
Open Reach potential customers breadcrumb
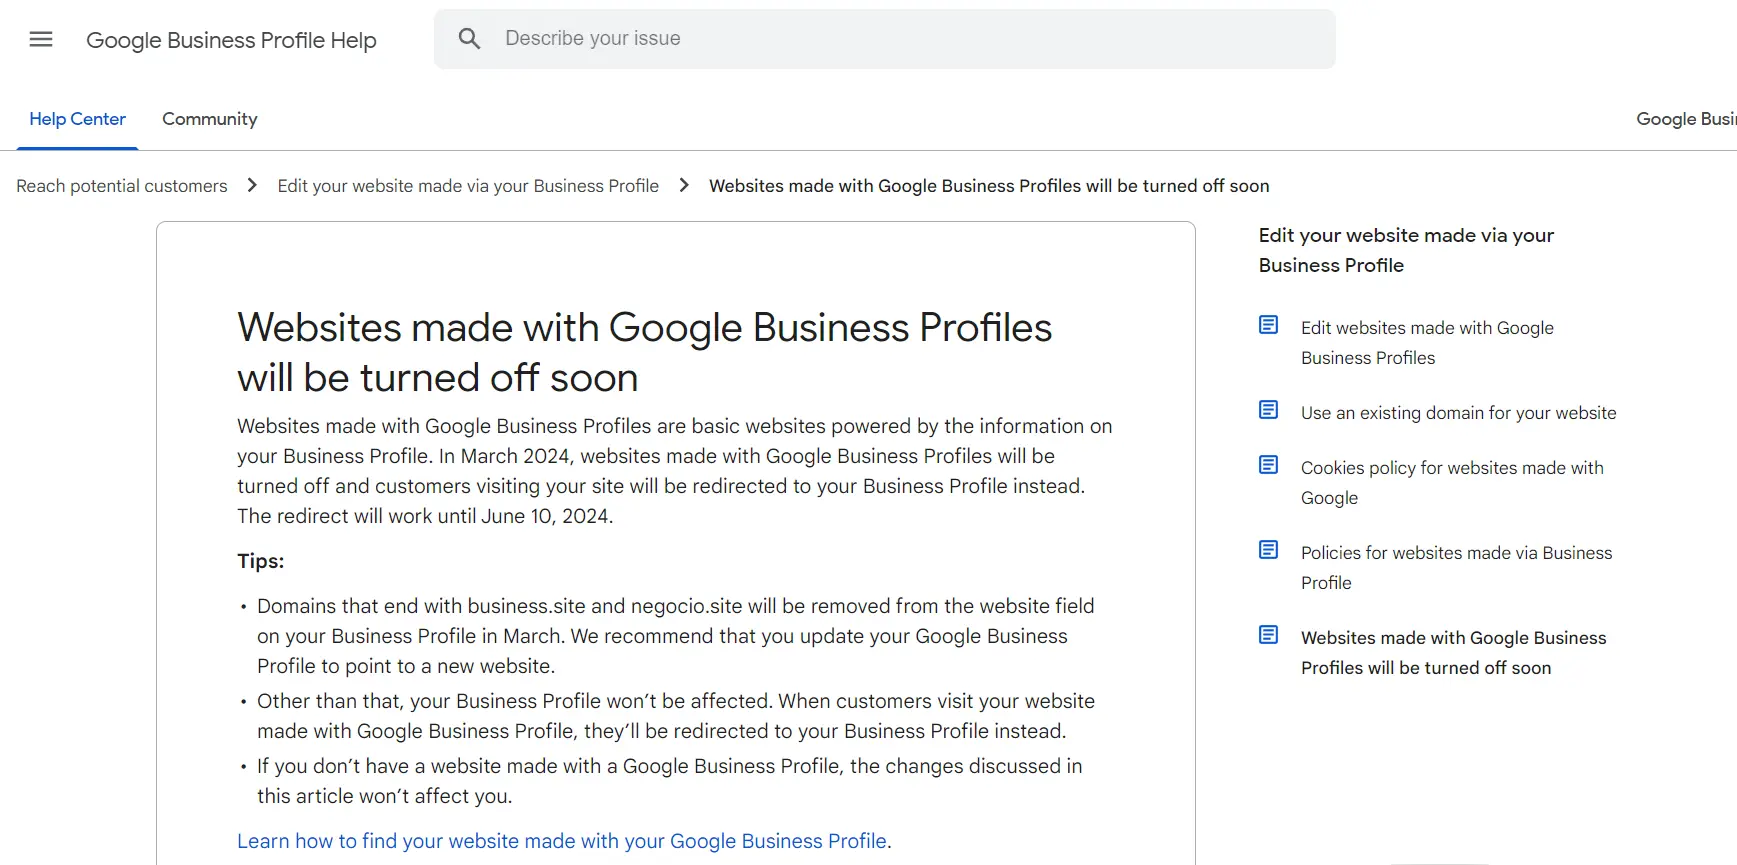(122, 186)
